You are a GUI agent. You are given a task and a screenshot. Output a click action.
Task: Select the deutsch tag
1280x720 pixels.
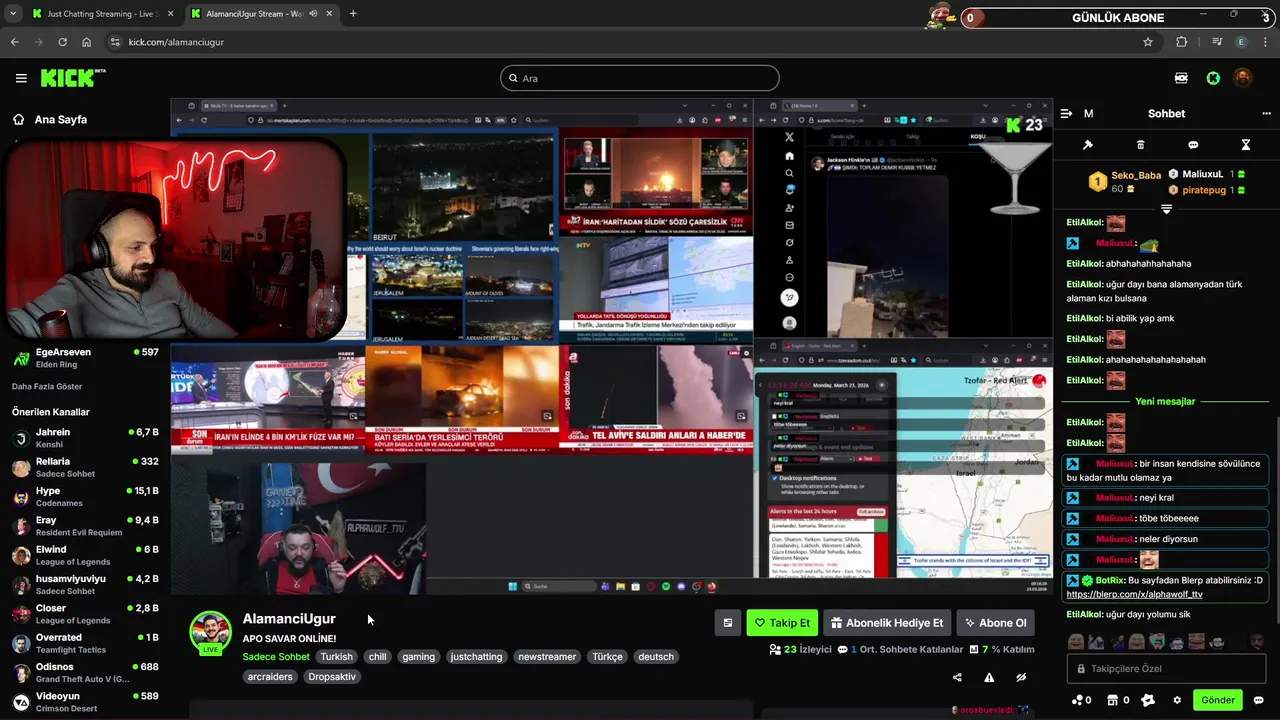(x=656, y=657)
